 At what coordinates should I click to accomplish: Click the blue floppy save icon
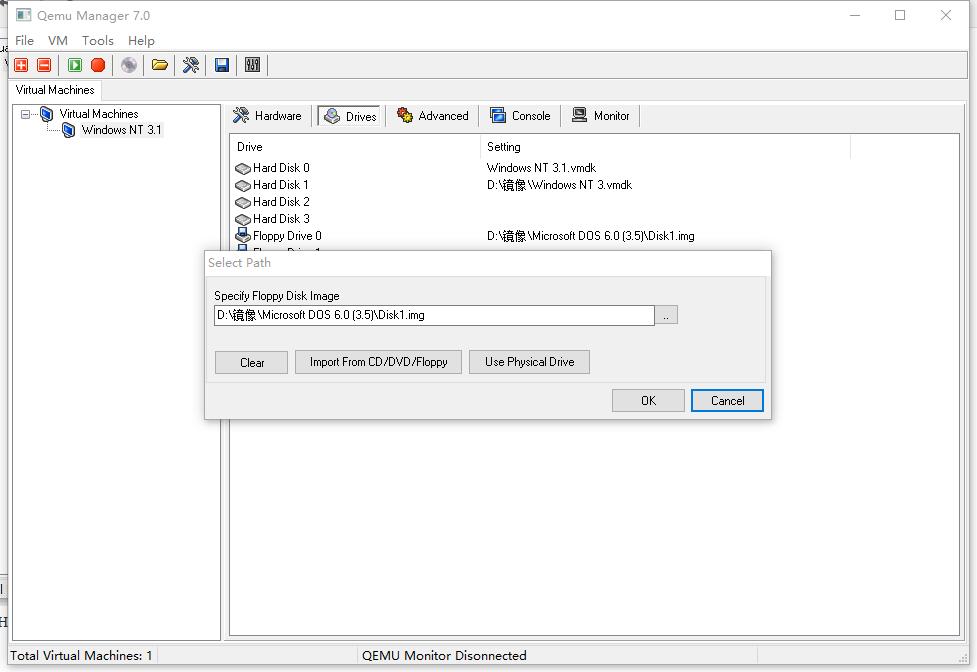tap(222, 65)
